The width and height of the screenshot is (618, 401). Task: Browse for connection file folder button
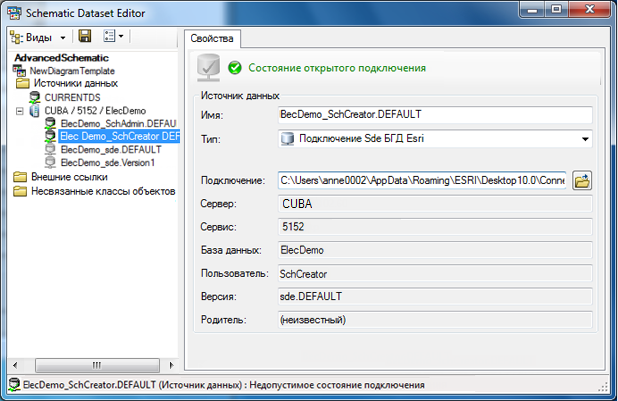(582, 181)
